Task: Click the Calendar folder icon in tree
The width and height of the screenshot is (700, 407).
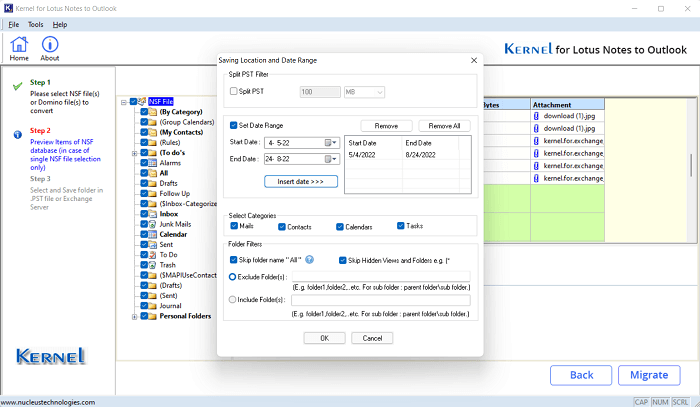Action: 153,234
